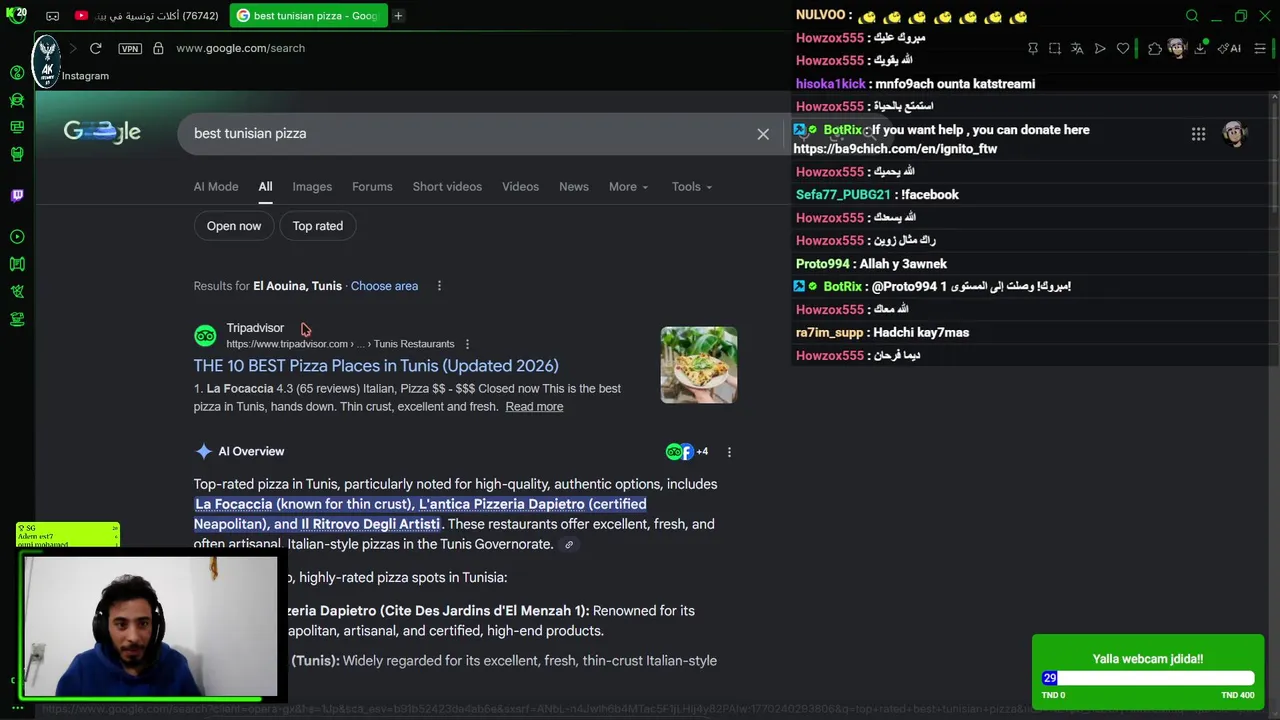Reload the current page

tap(96, 48)
